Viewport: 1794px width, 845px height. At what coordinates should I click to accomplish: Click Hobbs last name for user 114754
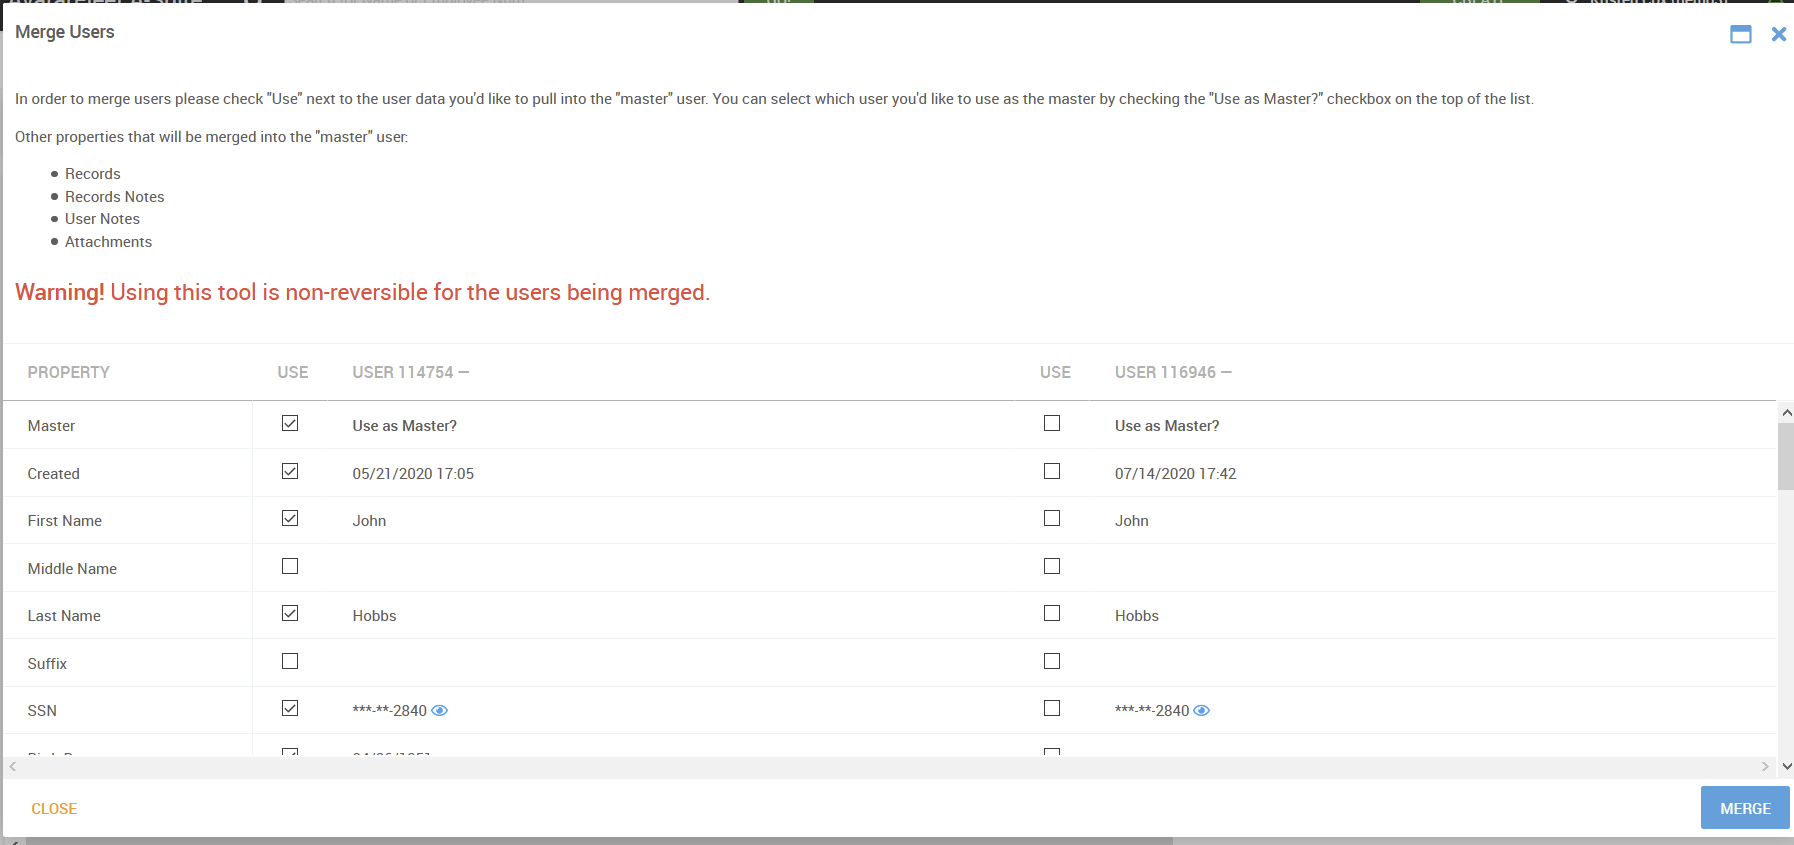coord(374,616)
